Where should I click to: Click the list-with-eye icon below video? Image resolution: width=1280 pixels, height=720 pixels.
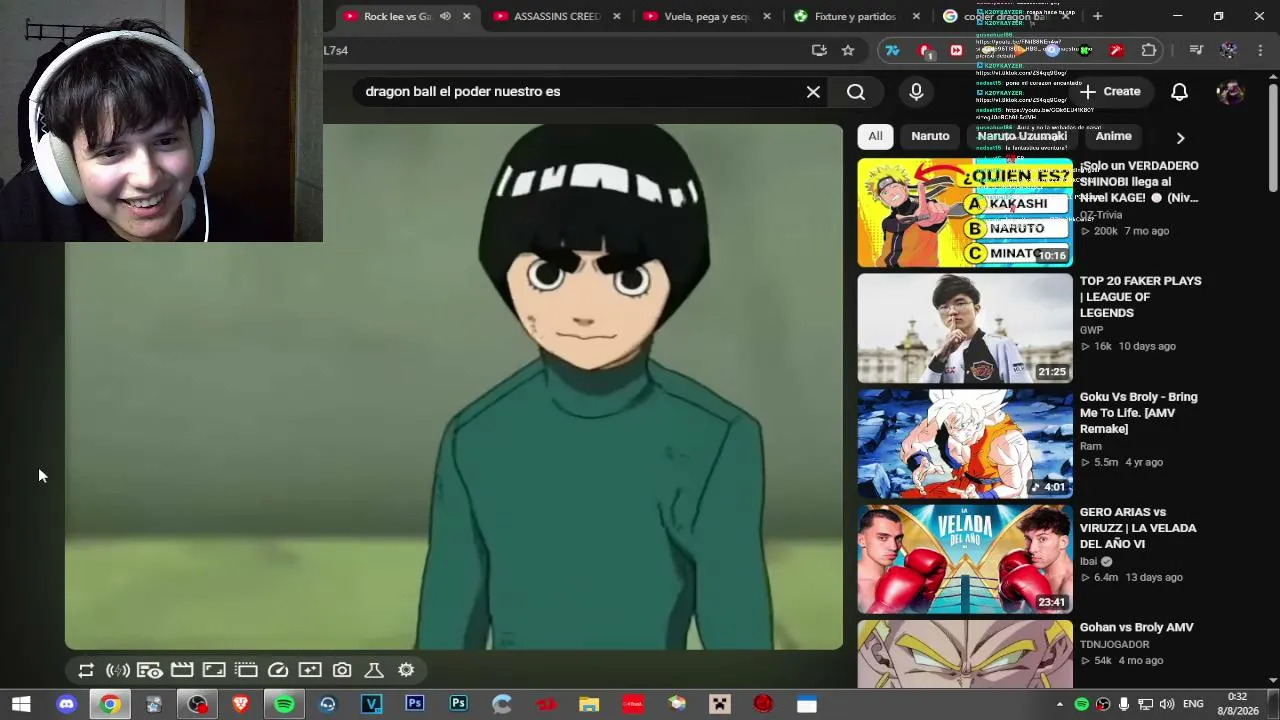click(x=150, y=670)
